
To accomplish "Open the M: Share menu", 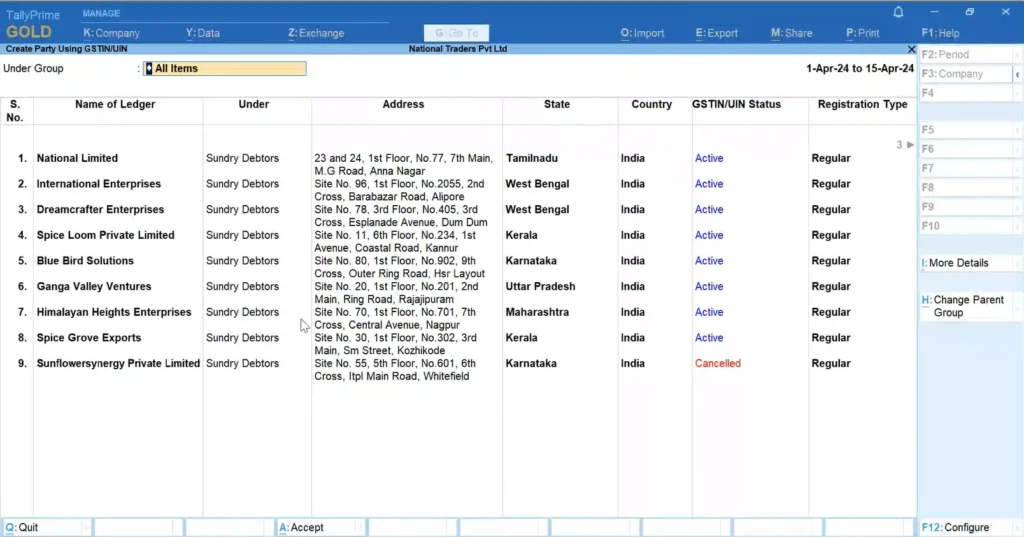I will click(792, 33).
